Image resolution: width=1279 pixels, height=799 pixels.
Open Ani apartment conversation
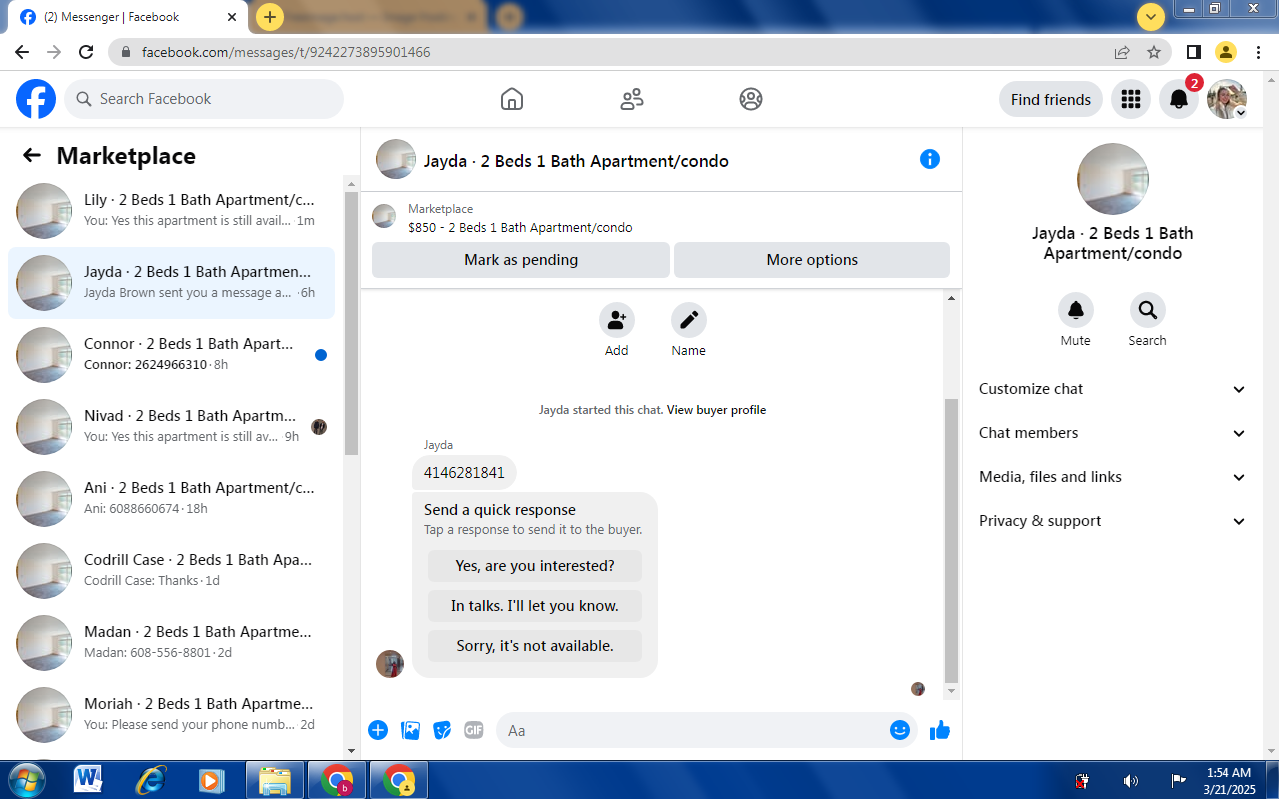(172, 499)
